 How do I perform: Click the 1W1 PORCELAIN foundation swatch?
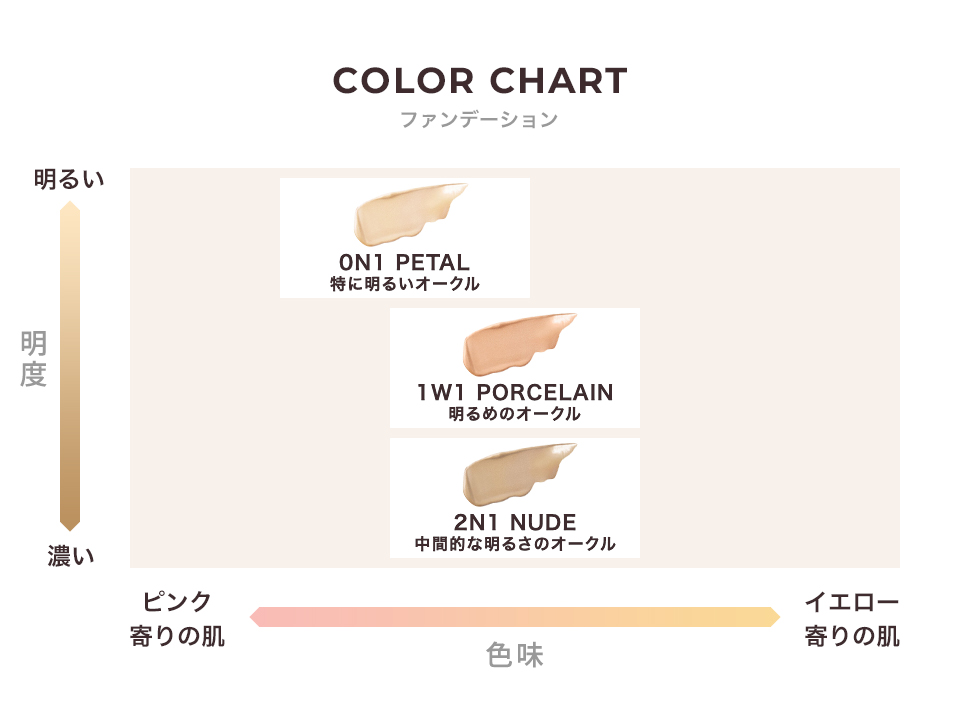pyautogui.click(x=519, y=344)
